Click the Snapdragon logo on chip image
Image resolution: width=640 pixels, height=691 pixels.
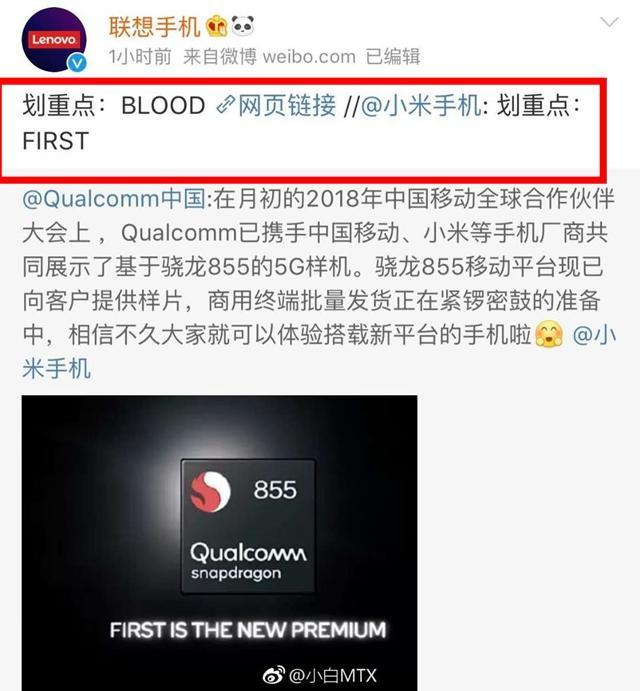click(x=210, y=491)
